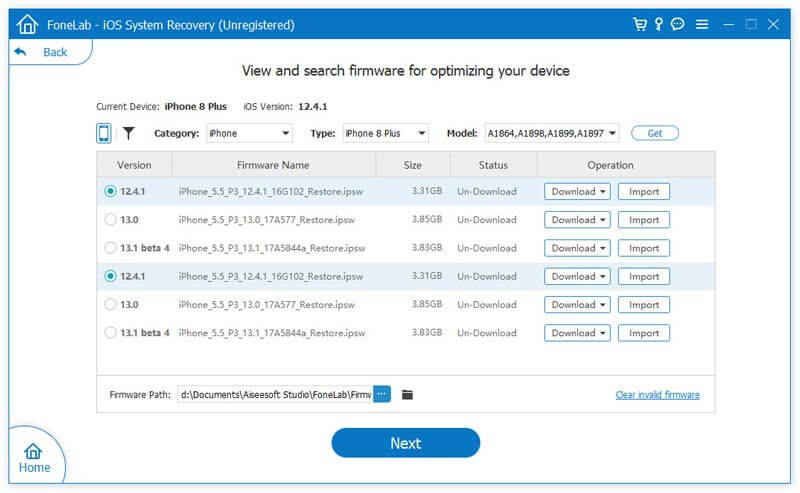The width and height of the screenshot is (800, 493).
Task: Open Download dropdown in the topmost 12.4.1 row
Action: [577, 191]
